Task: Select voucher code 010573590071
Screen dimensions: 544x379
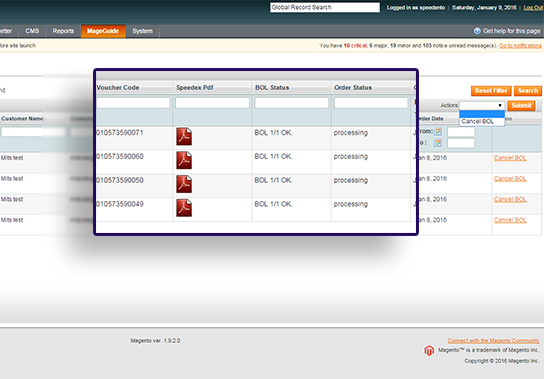Action: coord(120,133)
